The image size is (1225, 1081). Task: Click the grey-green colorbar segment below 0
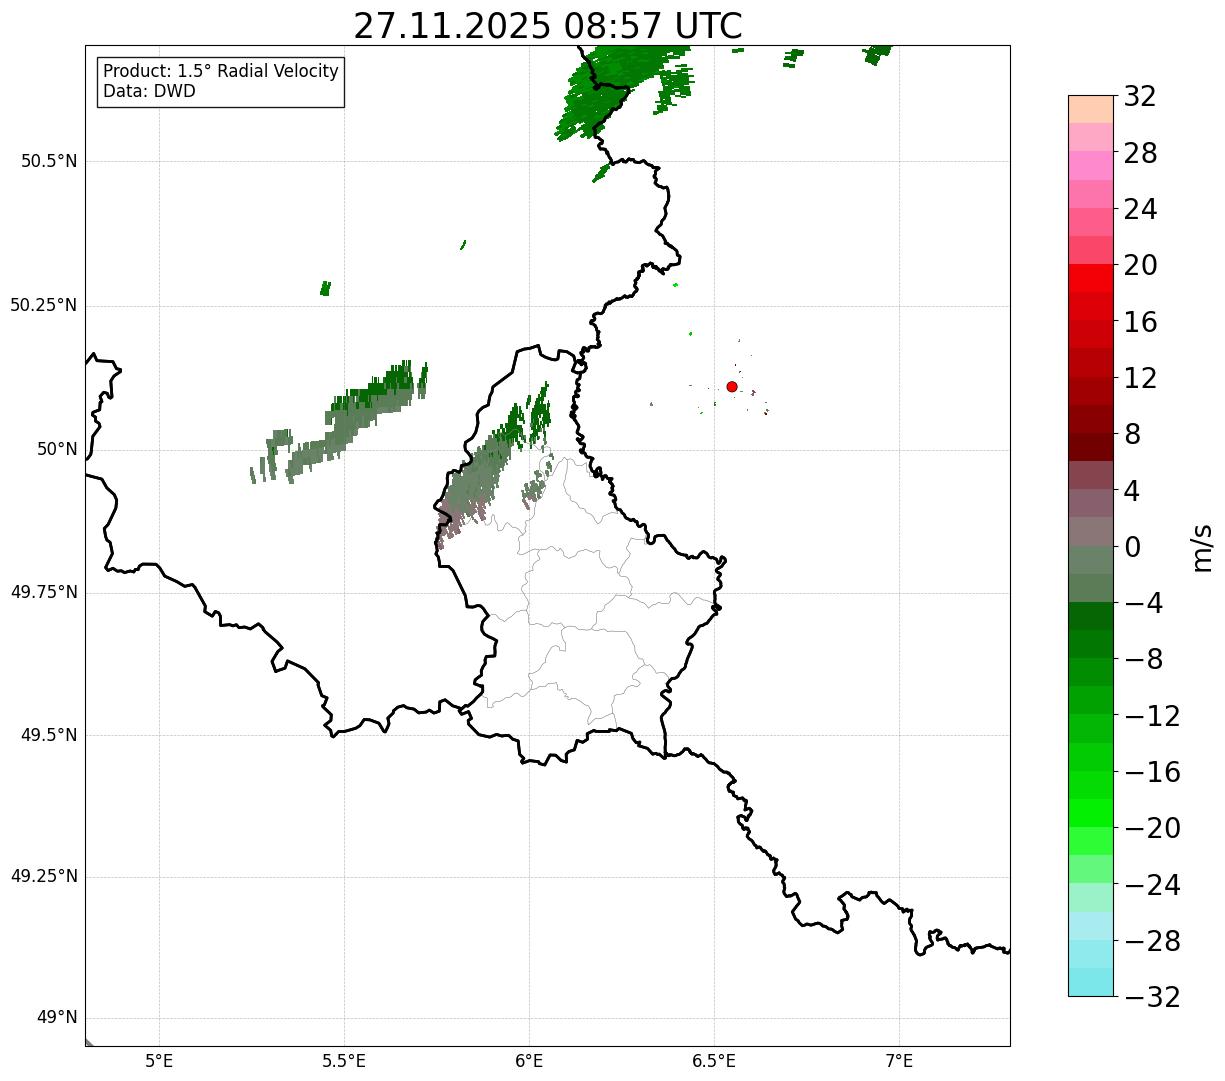pyautogui.click(x=1091, y=560)
